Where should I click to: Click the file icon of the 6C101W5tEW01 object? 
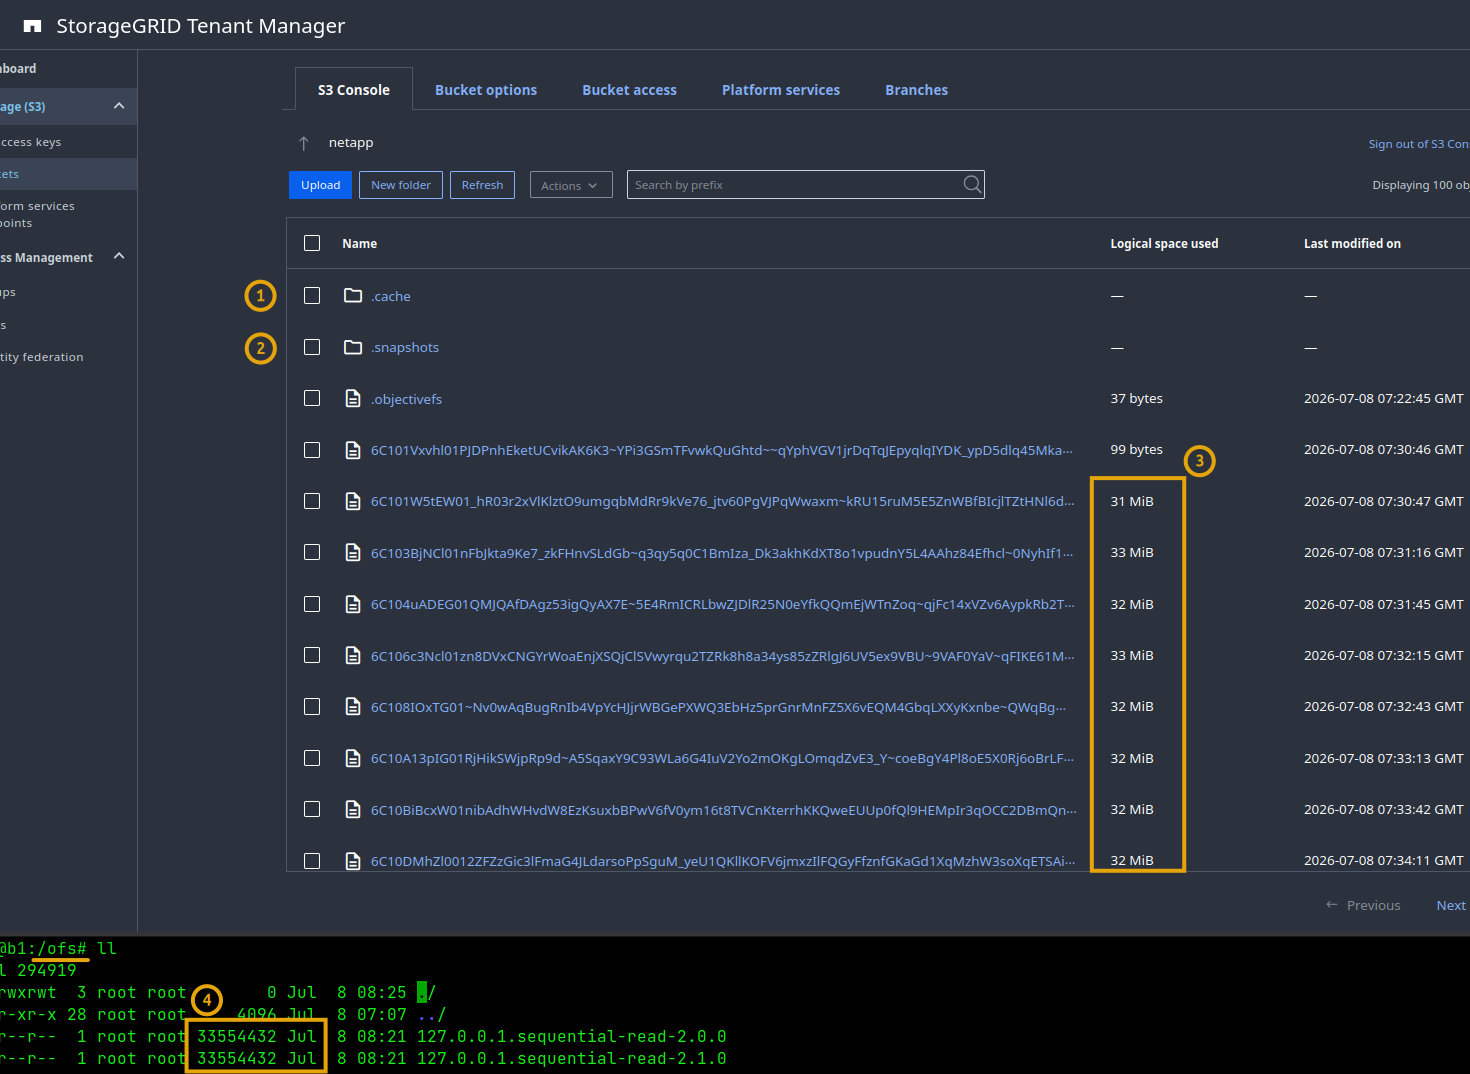click(353, 501)
